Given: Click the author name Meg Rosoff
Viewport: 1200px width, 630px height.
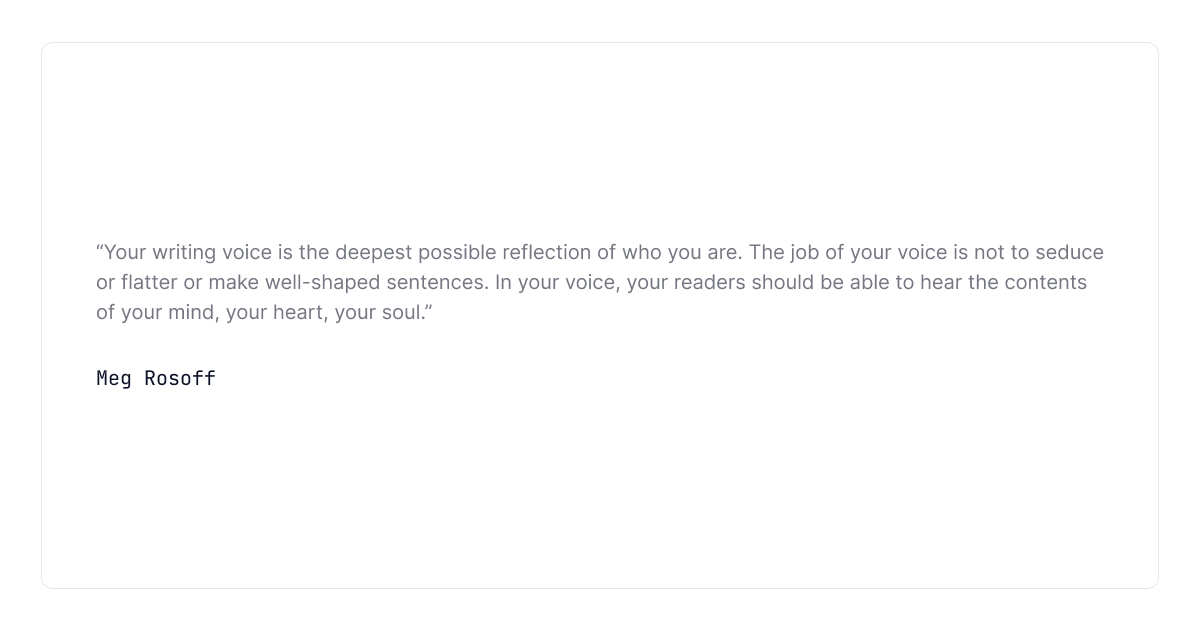Looking at the screenshot, I should tap(156, 378).
